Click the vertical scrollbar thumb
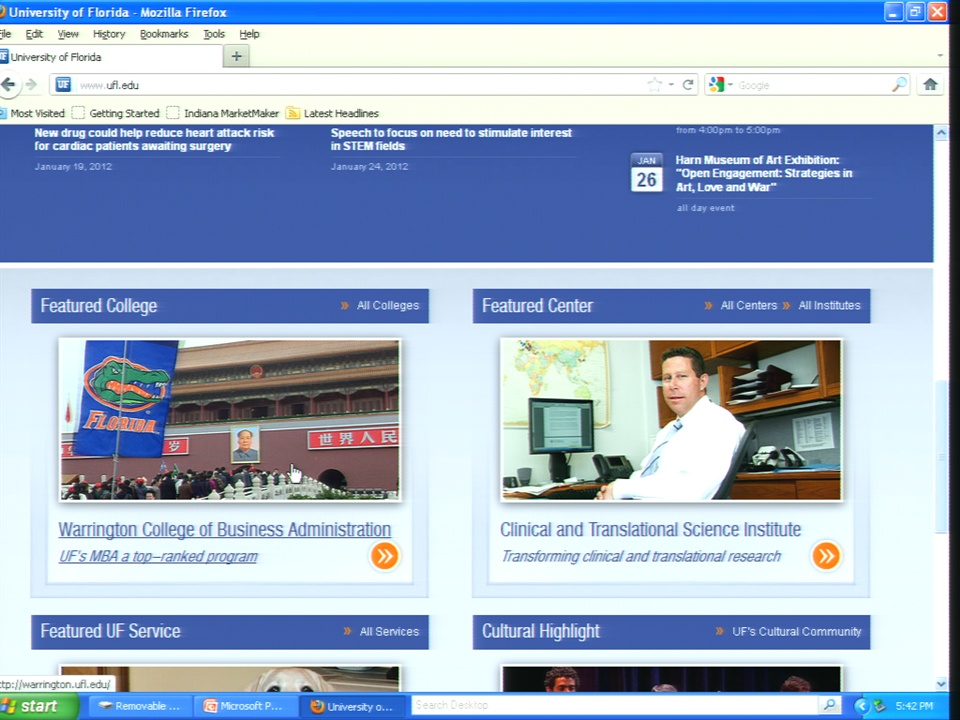960x720 pixels. (941, 457)
